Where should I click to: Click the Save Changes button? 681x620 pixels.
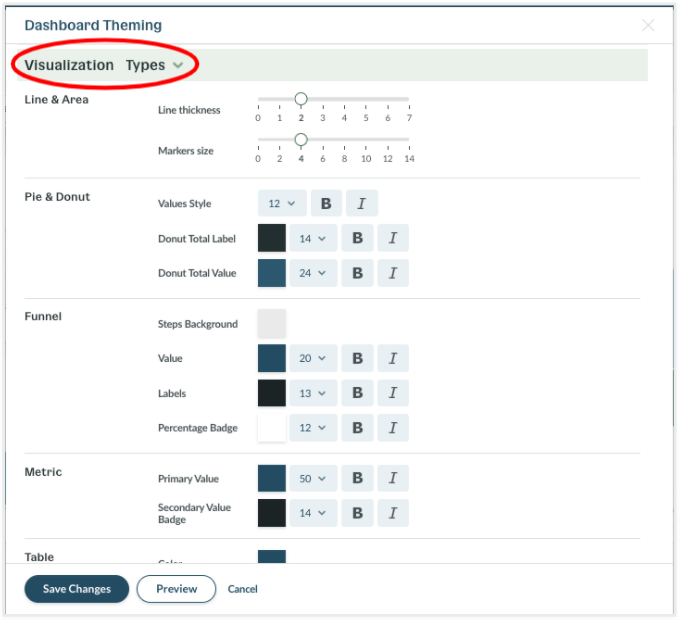tap(77, 589)
